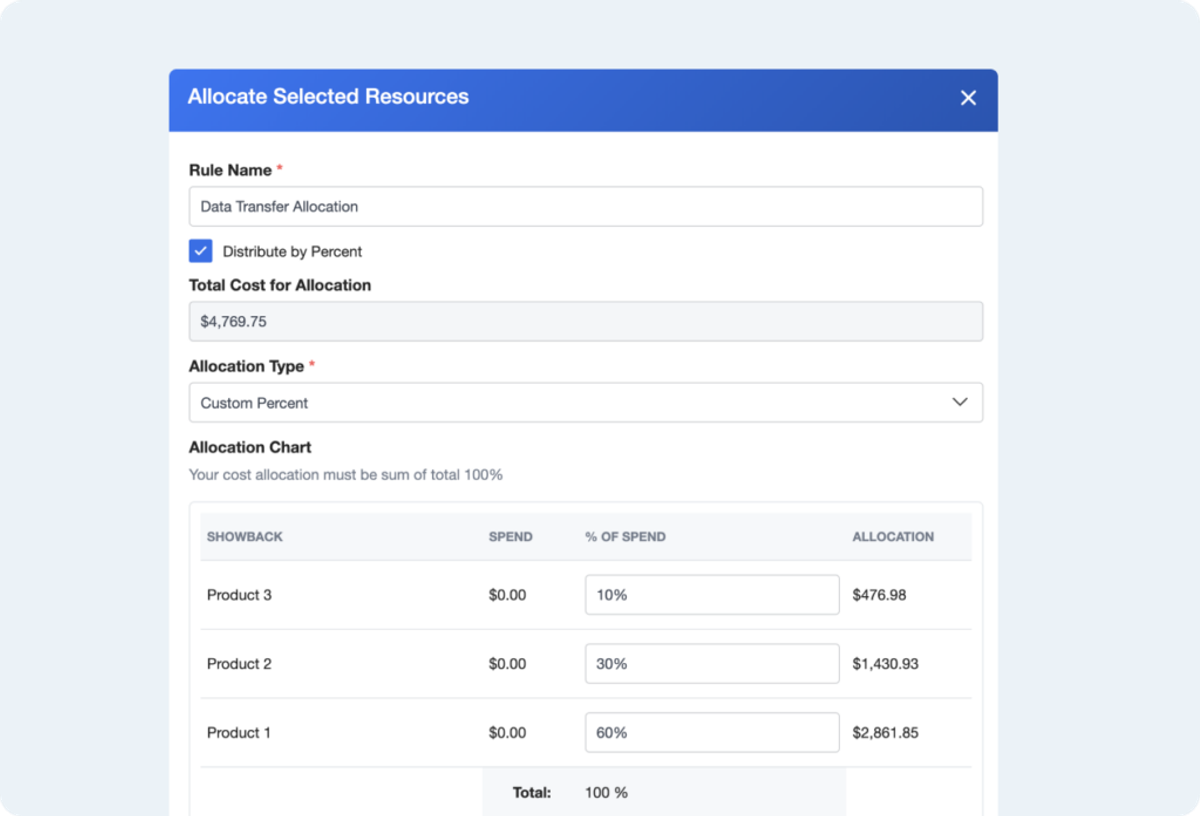The width and height of the screenshot is (1200, 816).
Task: Click the Allocation Chart heading
Action: point(250,447)
